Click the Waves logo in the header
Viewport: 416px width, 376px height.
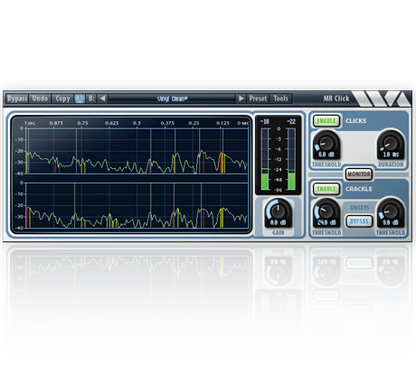coord(382,99)
